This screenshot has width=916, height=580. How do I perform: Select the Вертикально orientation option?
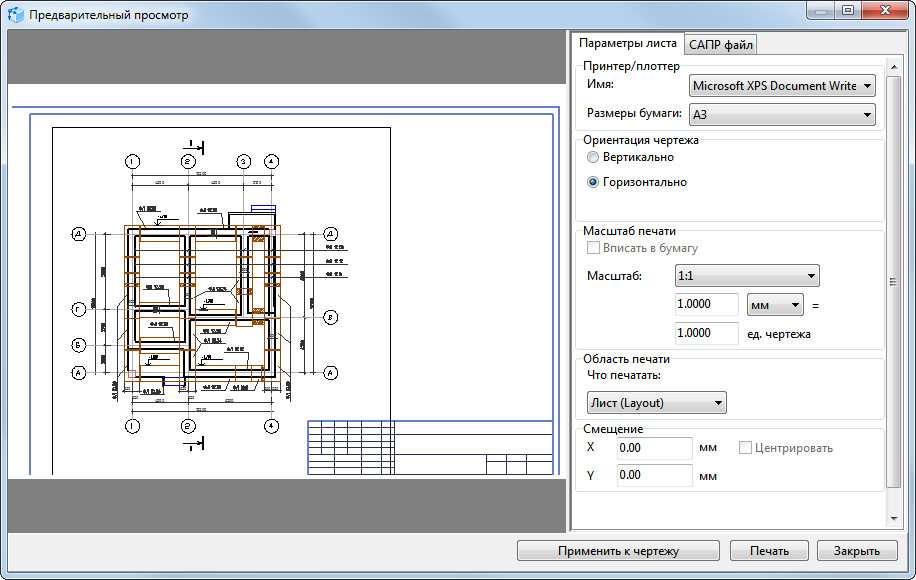pyautogui.click(x=593, y=158)
